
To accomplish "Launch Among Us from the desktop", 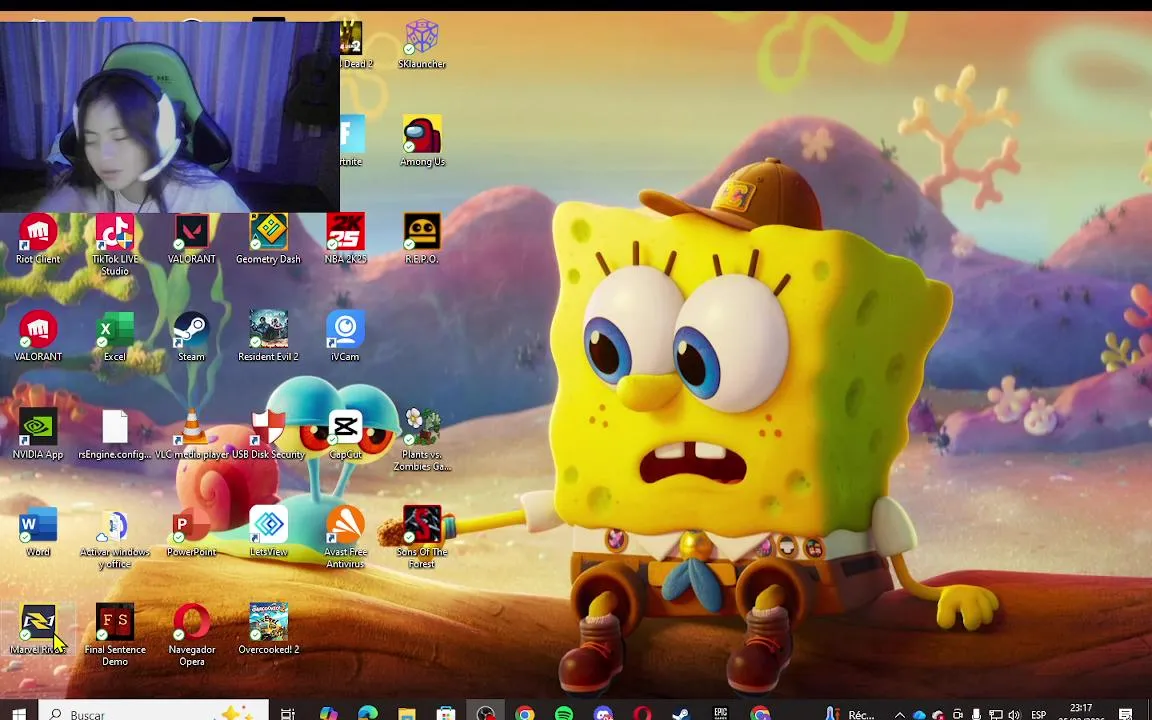I will pos(422,141).
